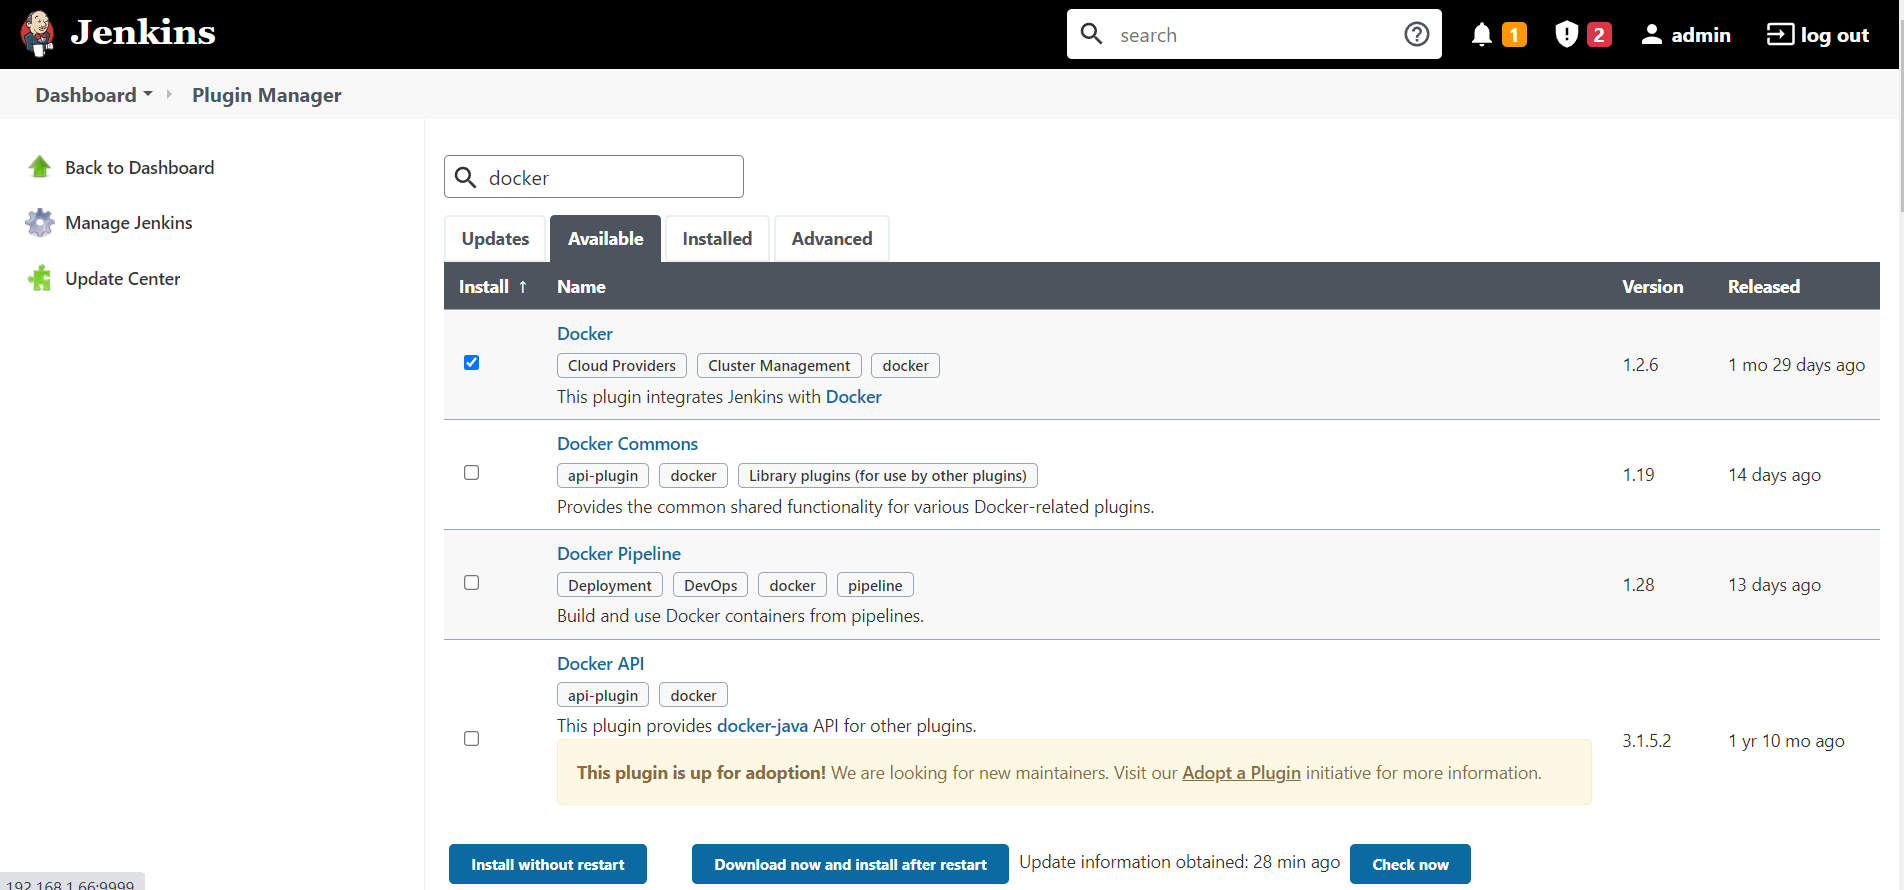Viewport: 1904px width, 890px height.
Task: Click the search help question mark icon
Action: point(1416,35)
